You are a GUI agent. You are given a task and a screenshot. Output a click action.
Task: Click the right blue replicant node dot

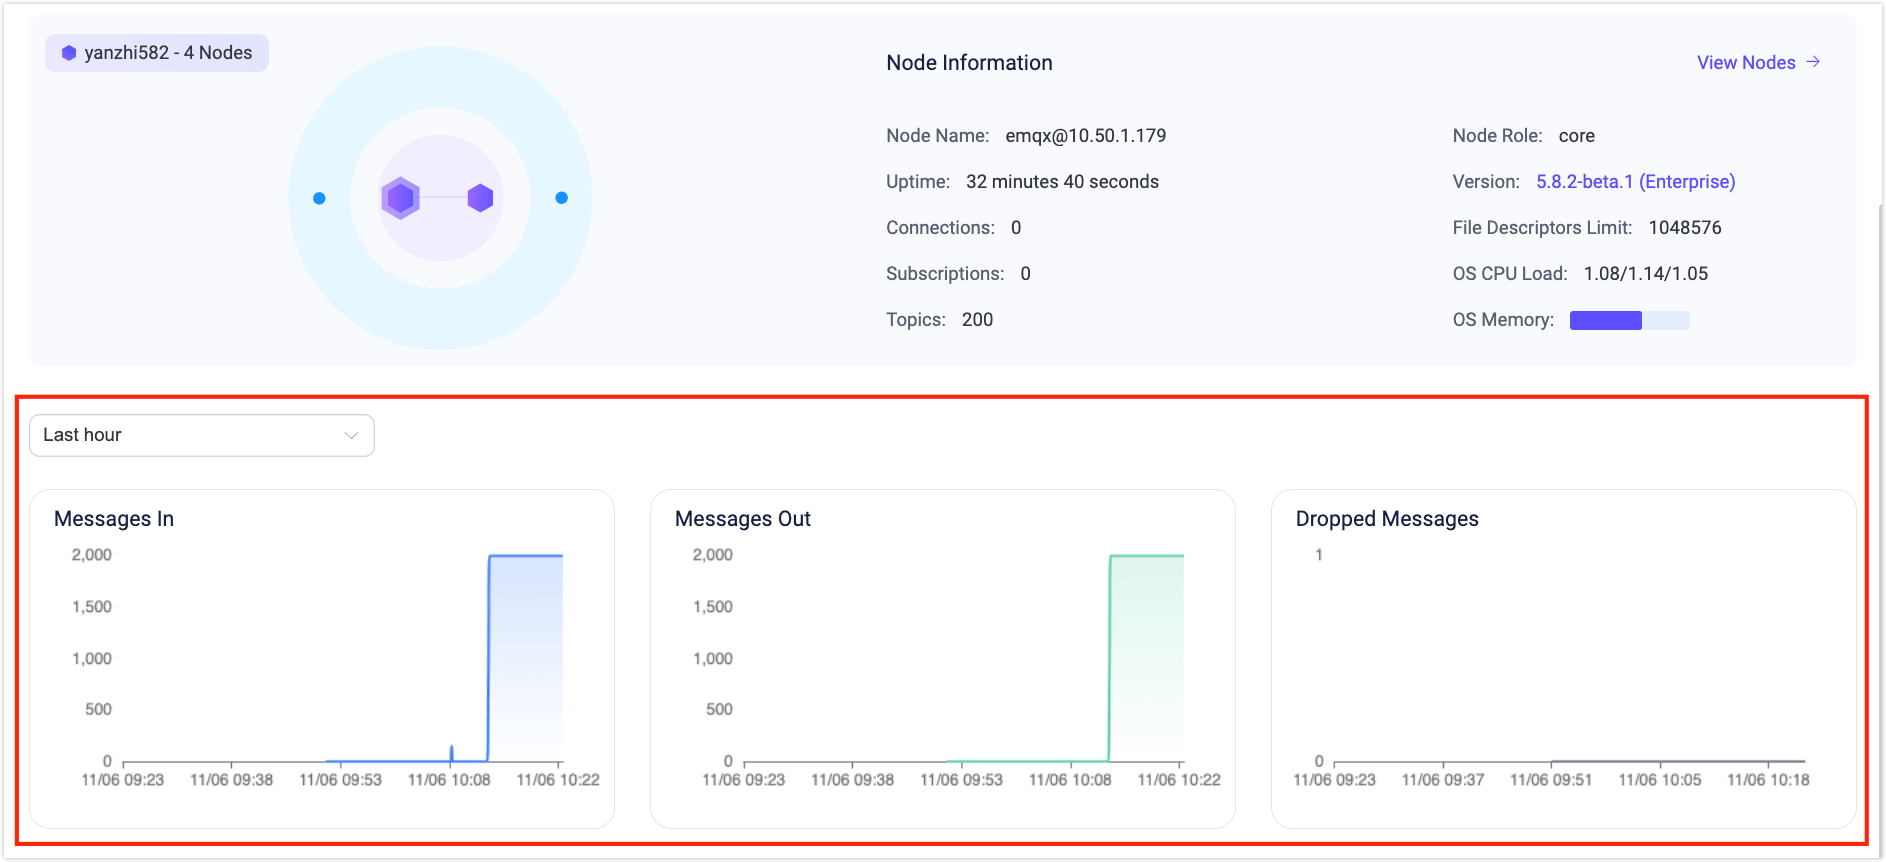(561, 198)
